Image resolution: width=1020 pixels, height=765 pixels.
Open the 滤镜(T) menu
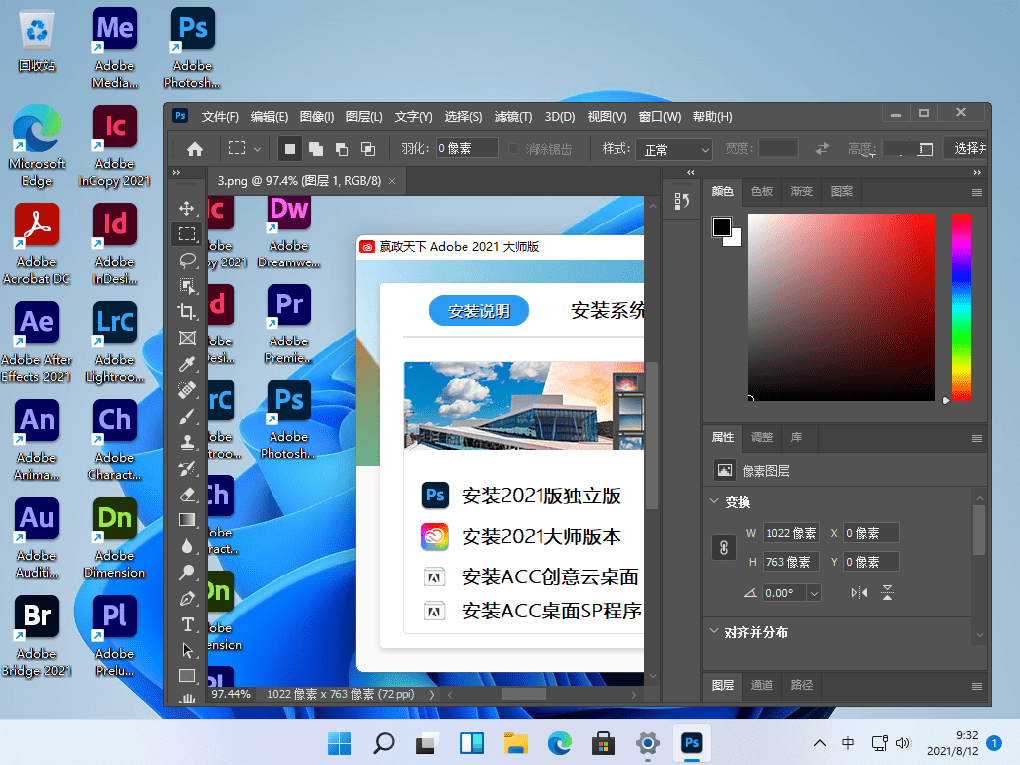point(513,116)
